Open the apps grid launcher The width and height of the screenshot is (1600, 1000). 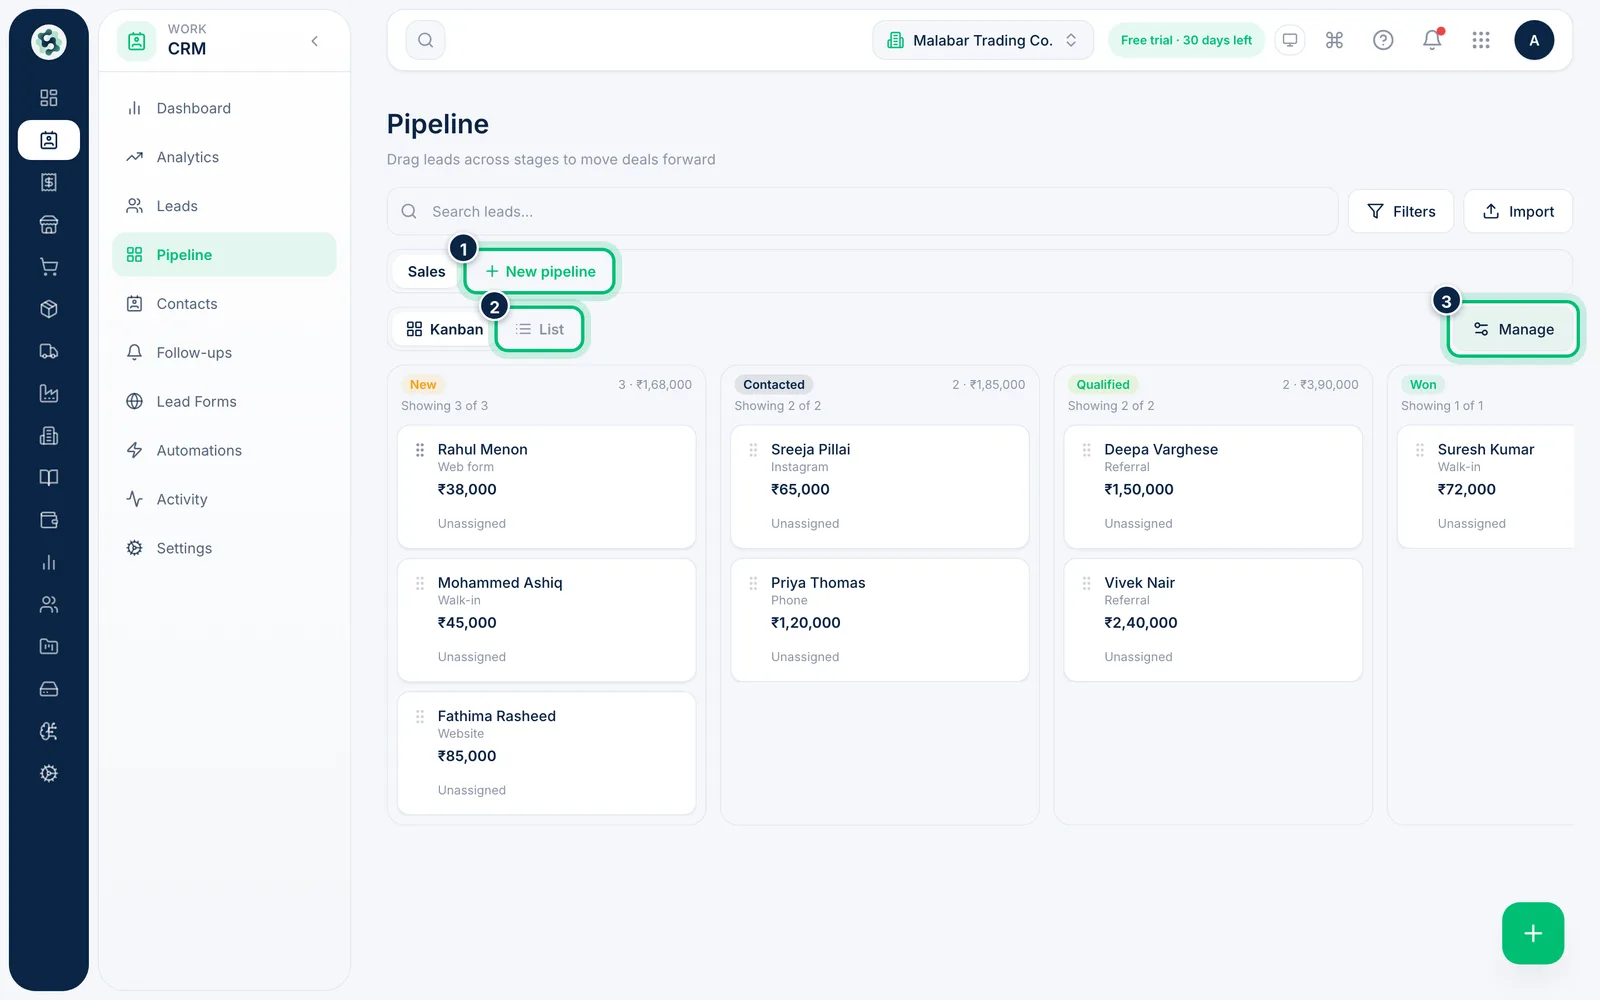tap(1481, 40)
